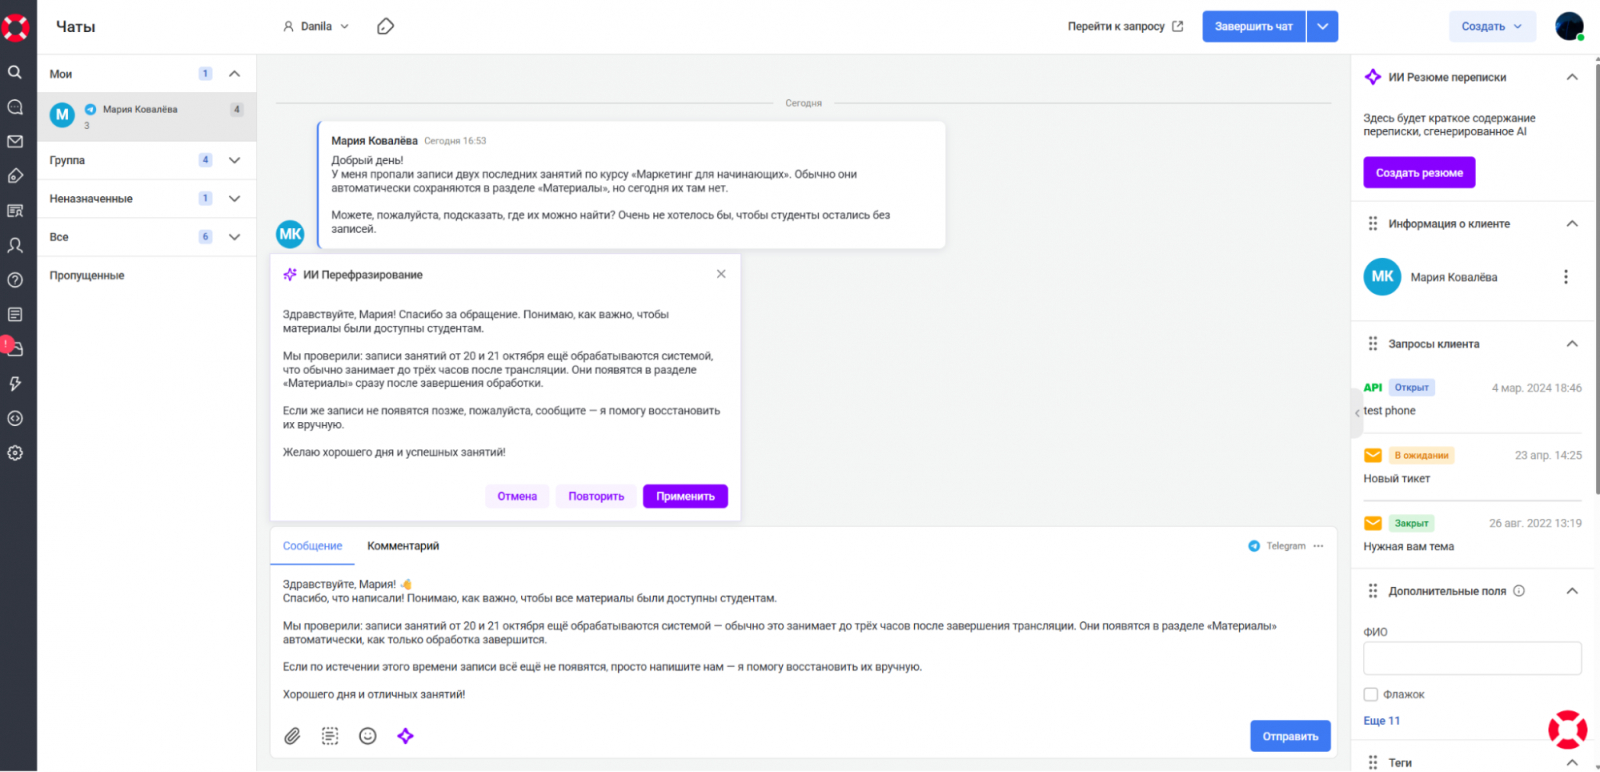Image resolution: width=1600 pixels, height=772 pixels.
Task: Expand the Группа chat group
Action: point(235,160)
